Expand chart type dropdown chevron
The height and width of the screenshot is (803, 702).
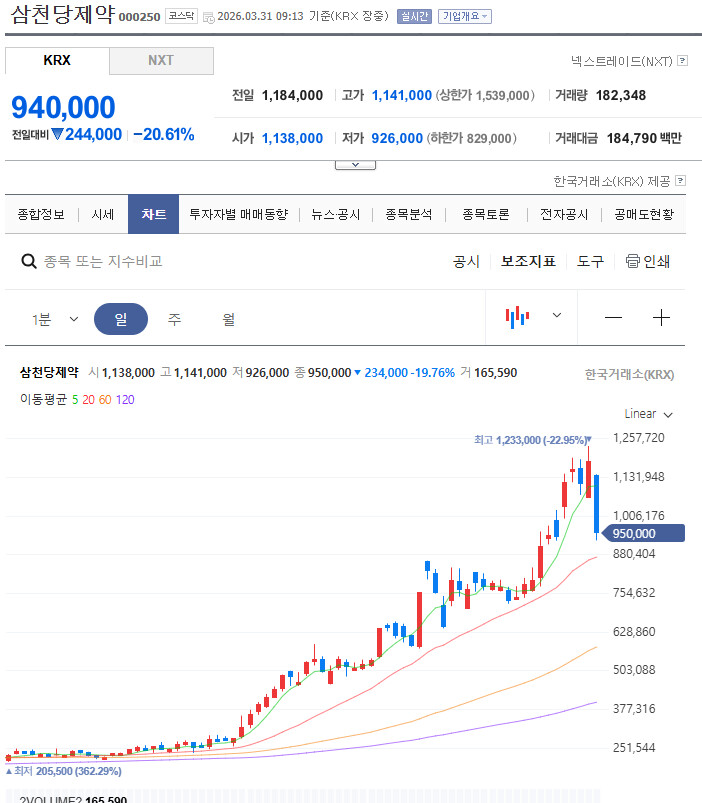557,315
